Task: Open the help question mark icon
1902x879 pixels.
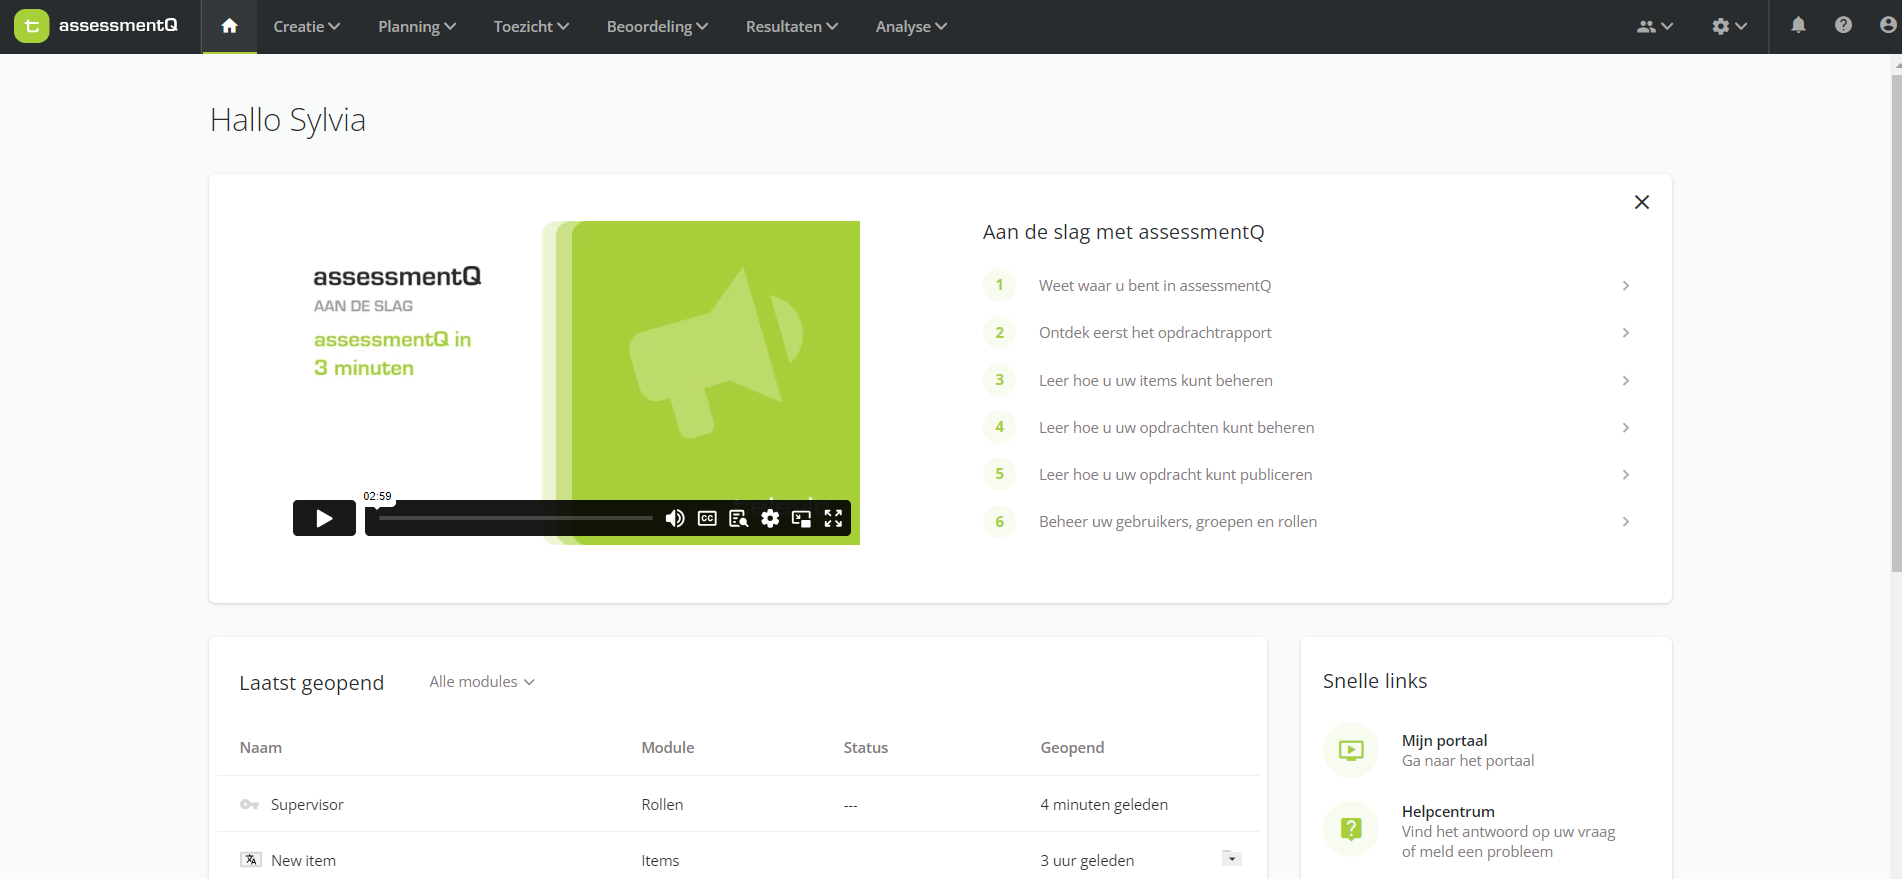Action: pos(1843,26)
